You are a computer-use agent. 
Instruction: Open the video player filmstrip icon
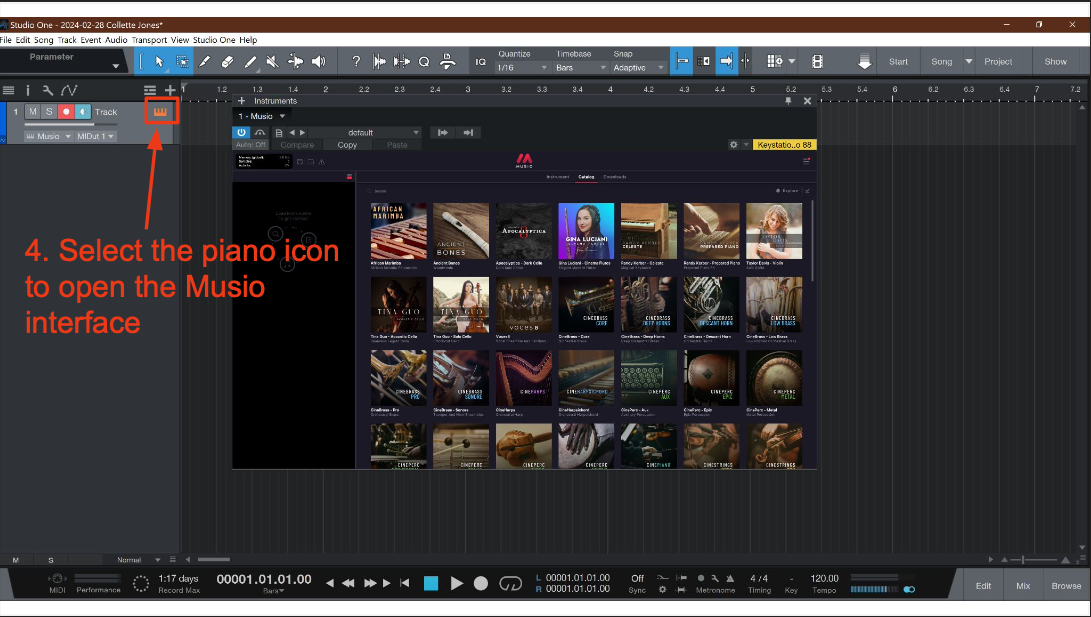[x=818, y=62]
